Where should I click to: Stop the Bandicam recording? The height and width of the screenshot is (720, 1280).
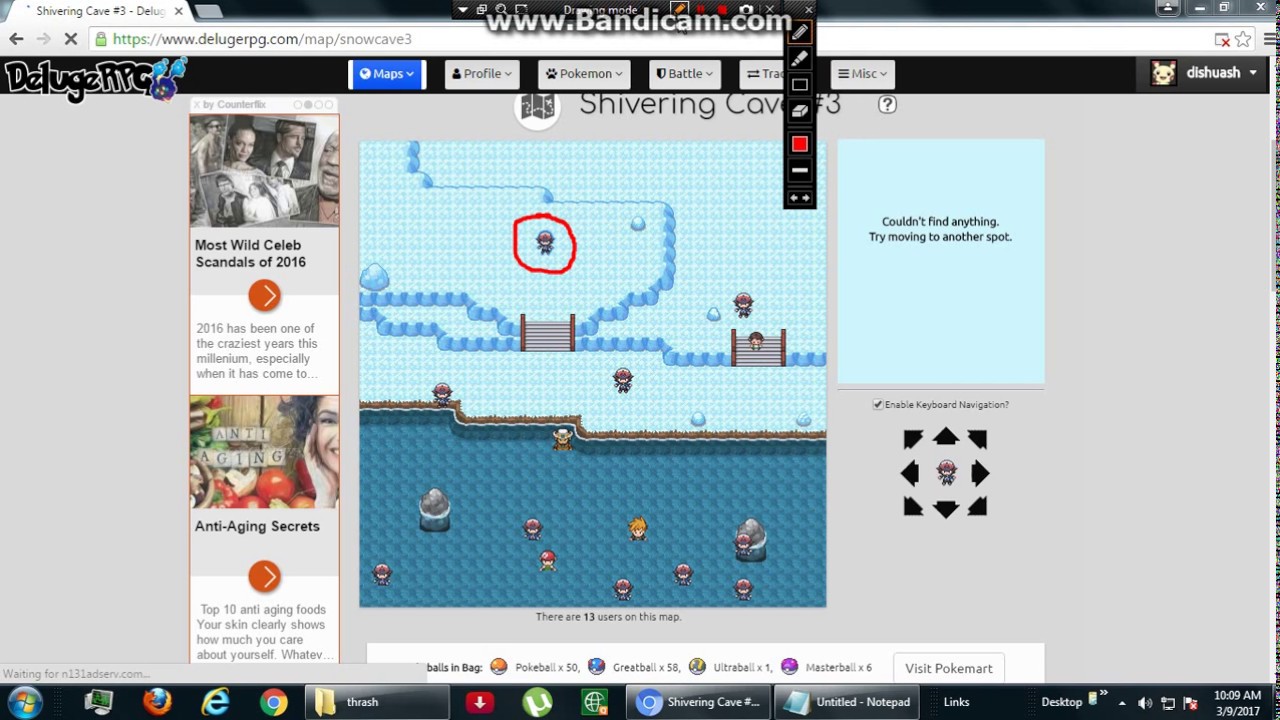[x=722, y=10]
